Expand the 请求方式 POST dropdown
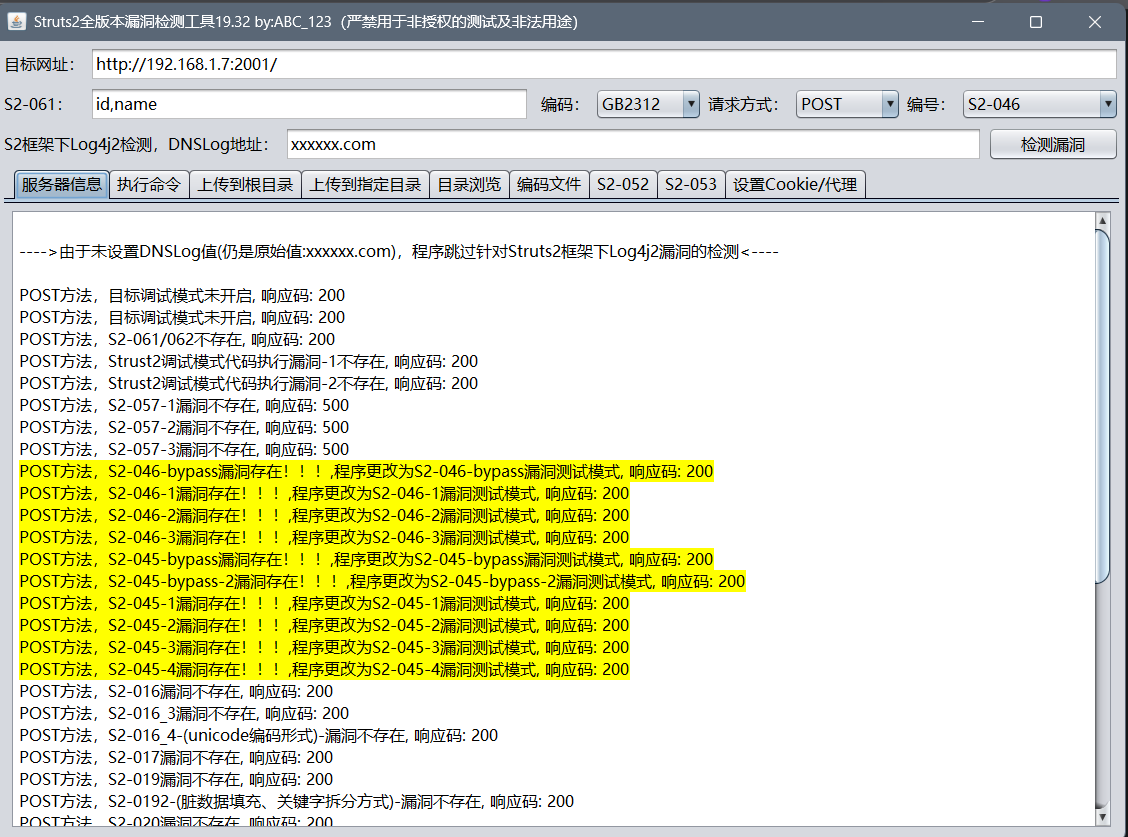The width and height of the screenshot is (1128, 837). [x=848, y=104]
